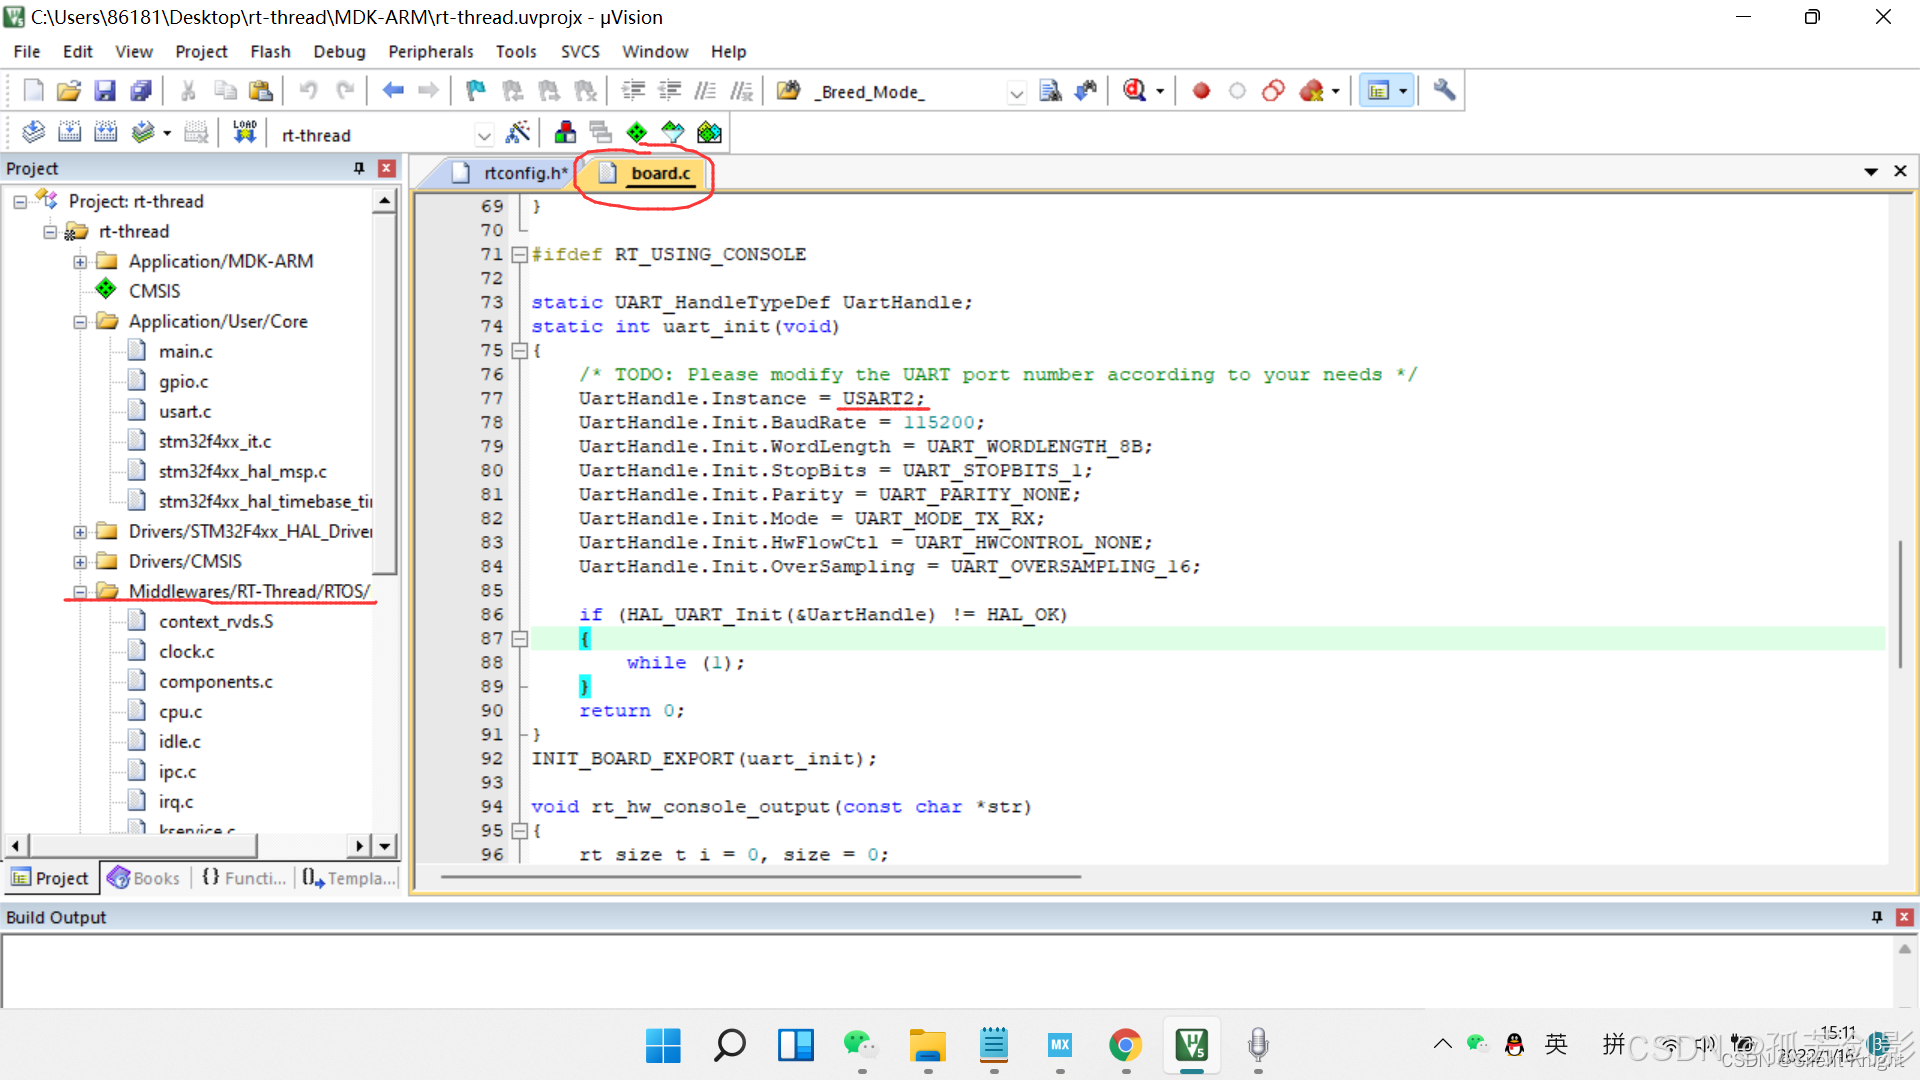
Task: Collapse Middlewares/RT-Thread/RTOS folder
Action: (x=80, y=592)
